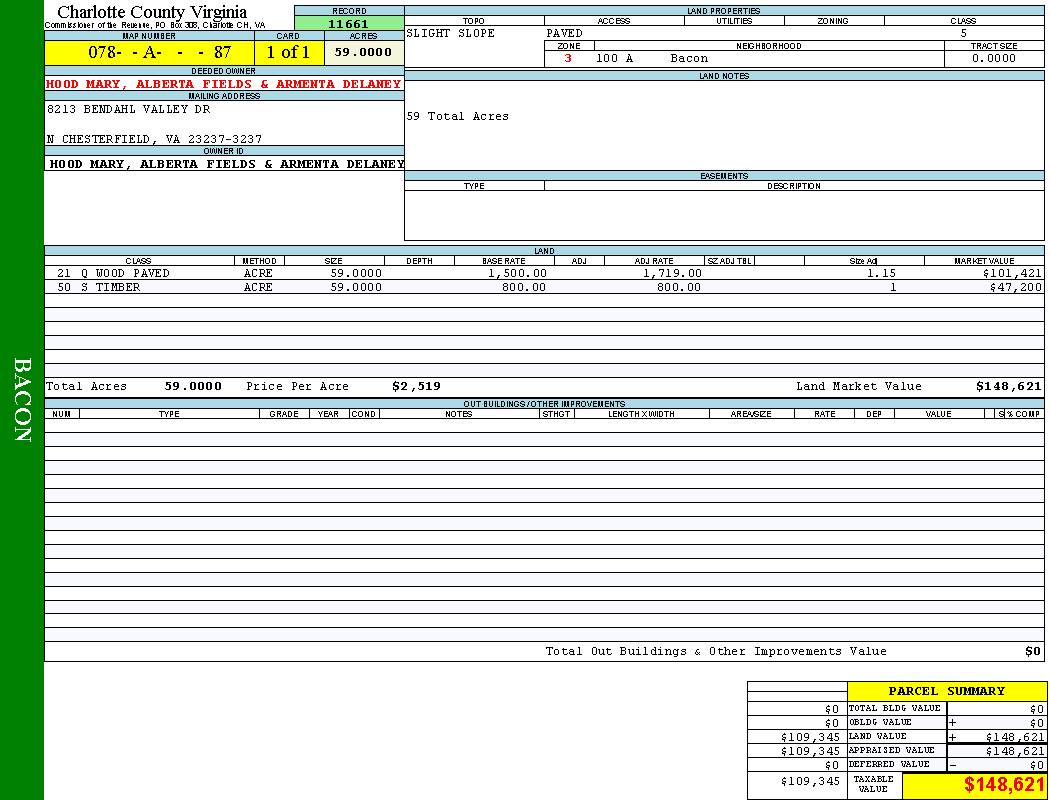Select the red deeded owner name
Viewport: 1050px width, 800px height.
coord(223,84)
